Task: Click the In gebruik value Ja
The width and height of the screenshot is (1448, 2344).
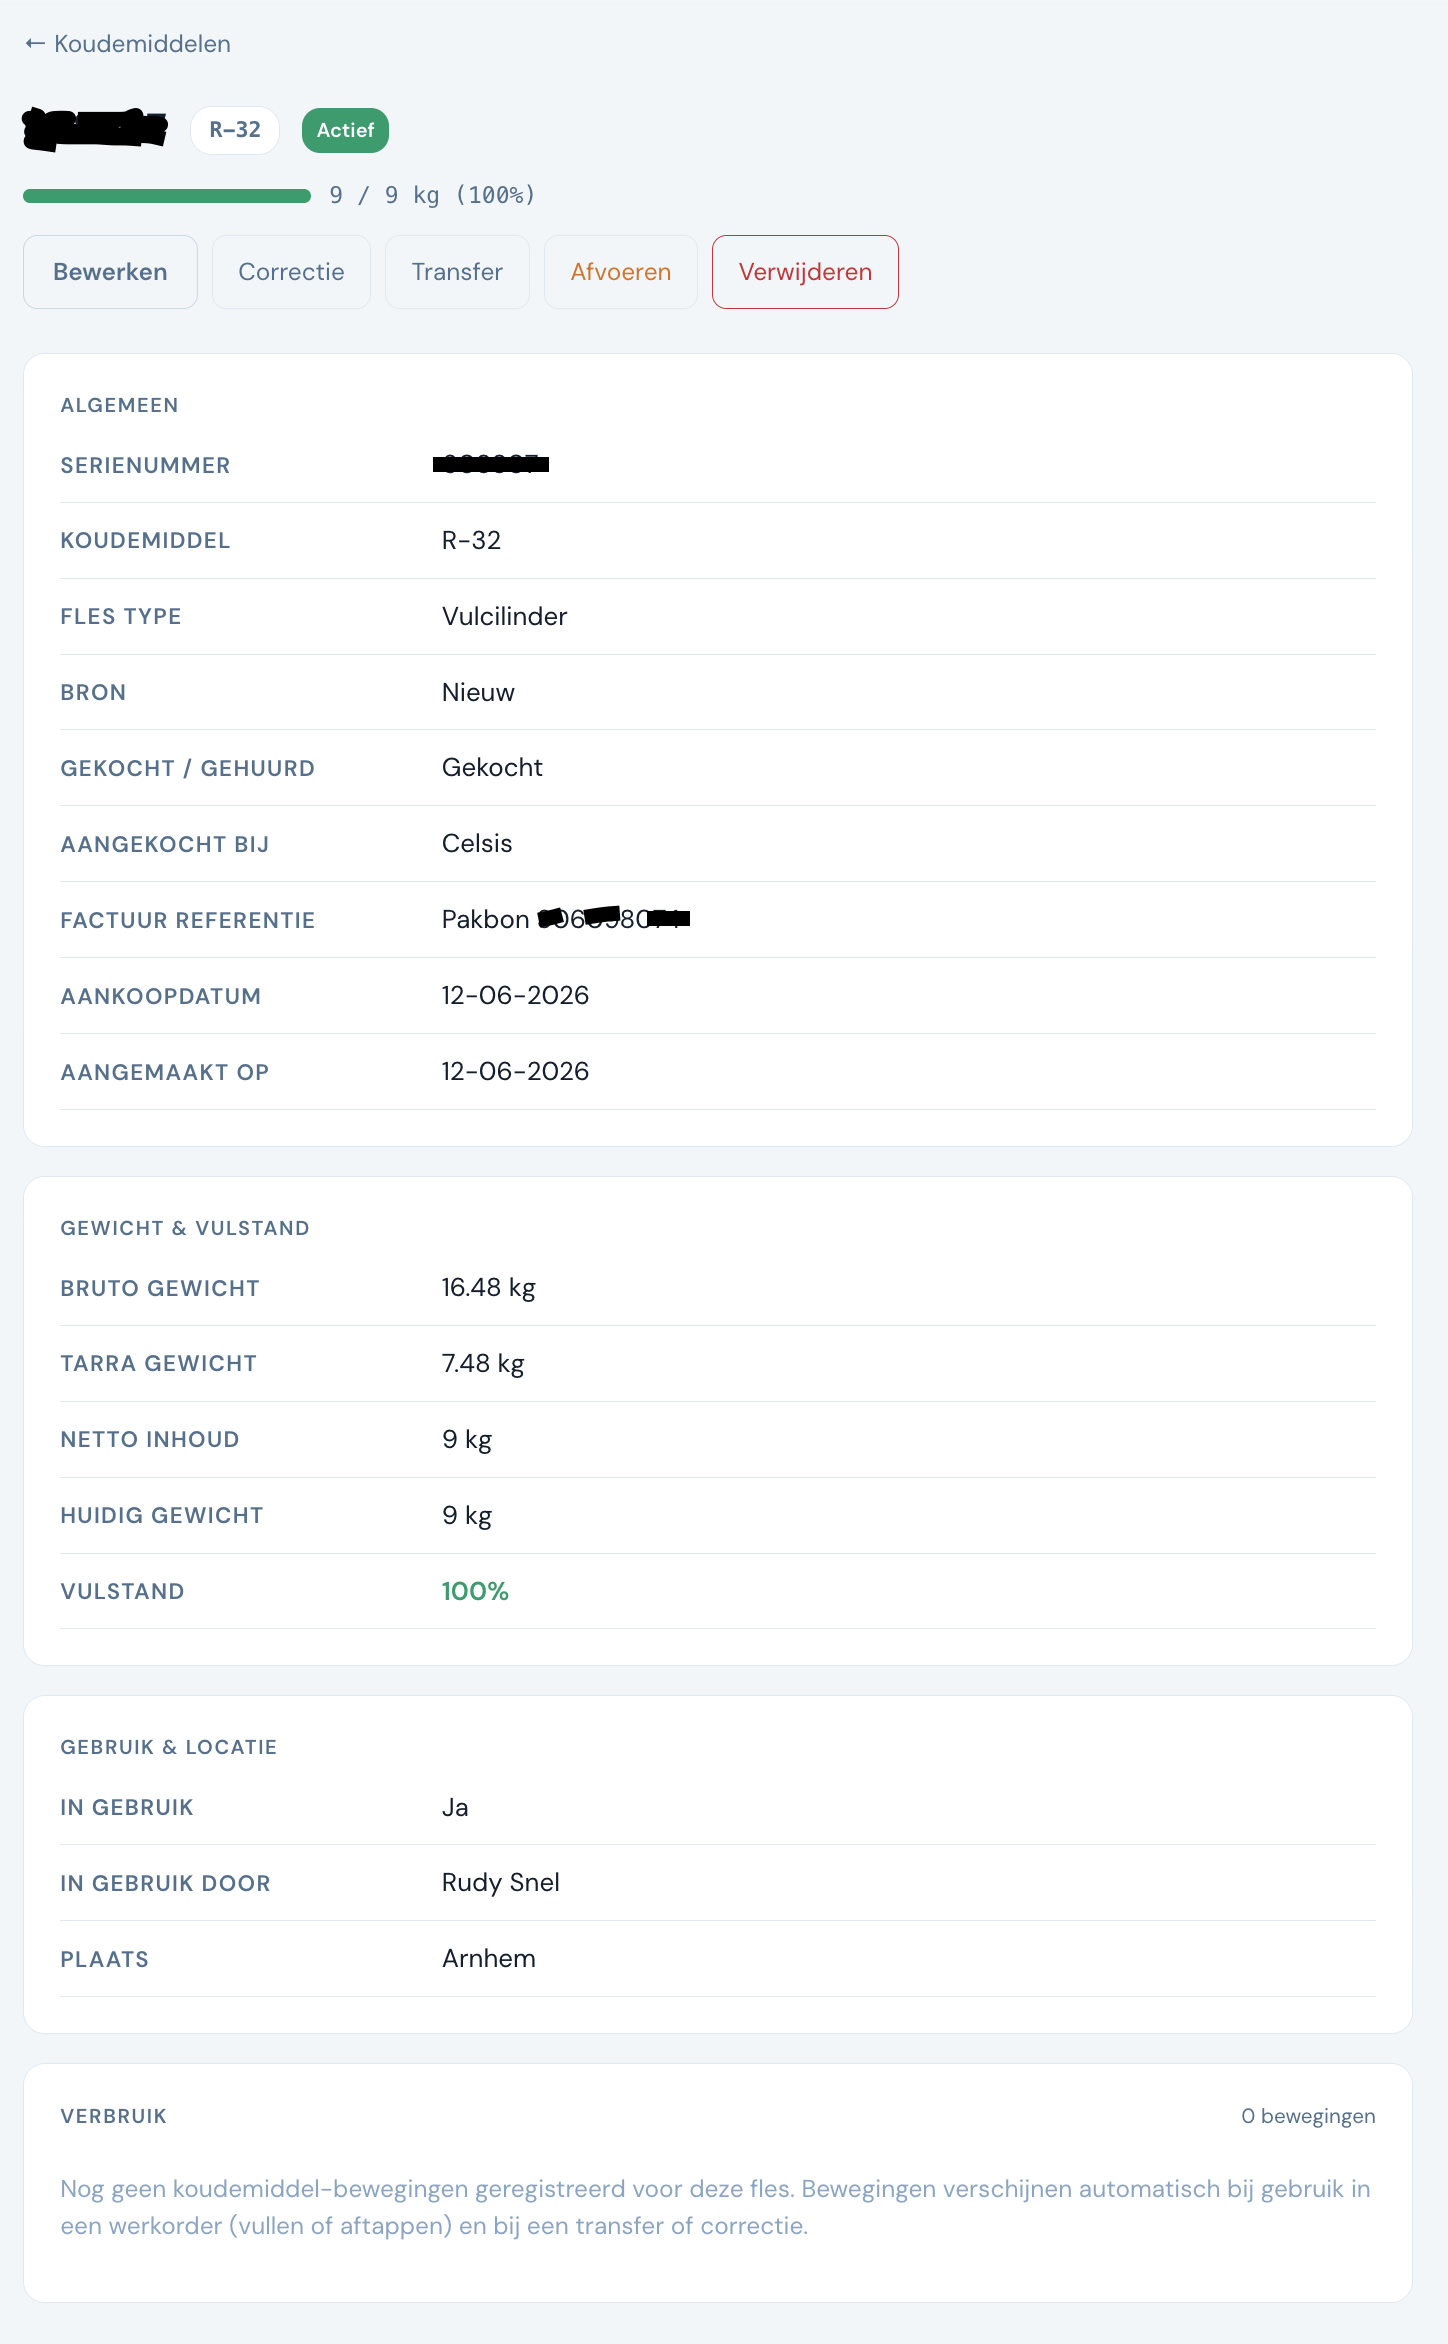Action: 455,1807
